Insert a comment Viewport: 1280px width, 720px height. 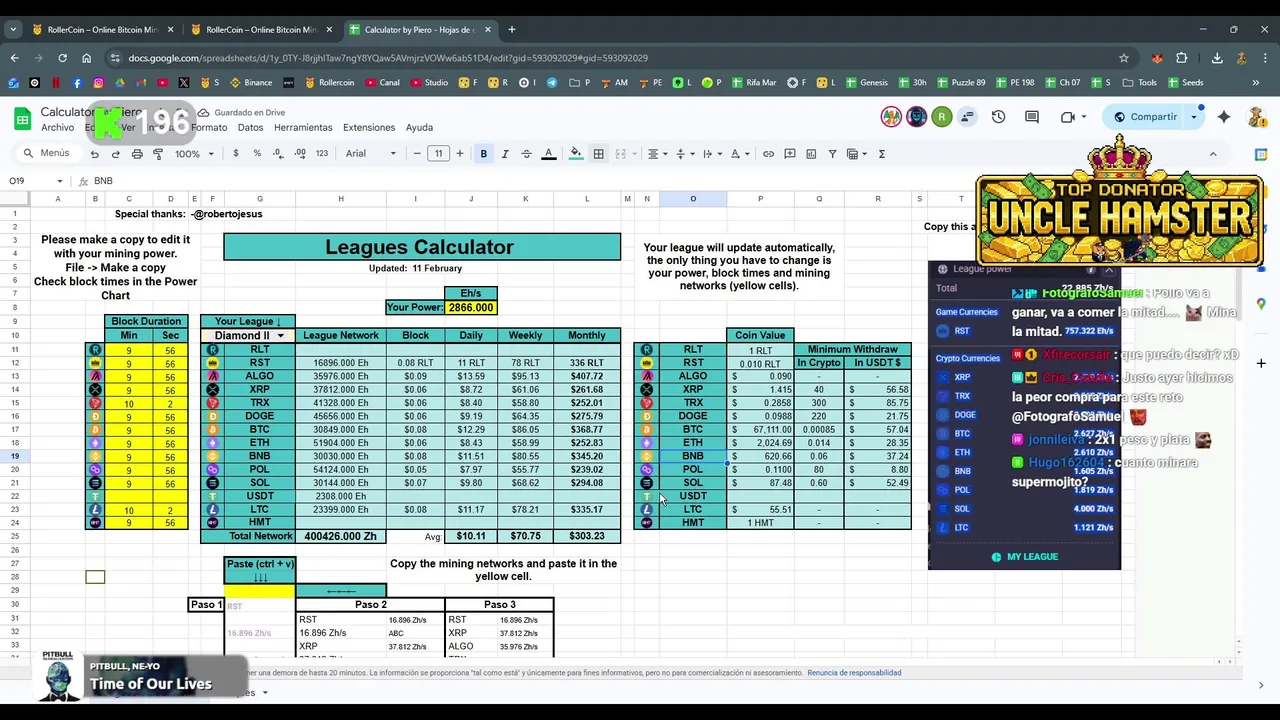[790, 154]
